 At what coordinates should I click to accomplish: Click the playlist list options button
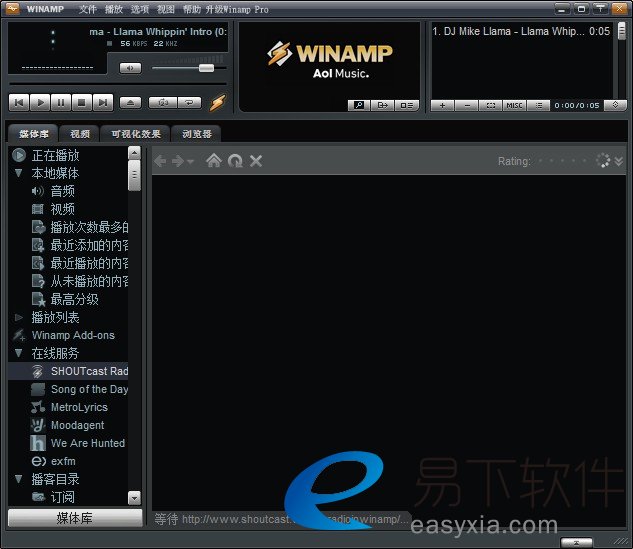[x=539, y=105]
